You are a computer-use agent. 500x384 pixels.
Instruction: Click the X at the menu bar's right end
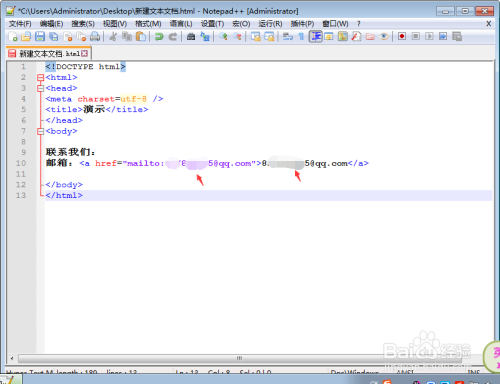tap(488, 24)
